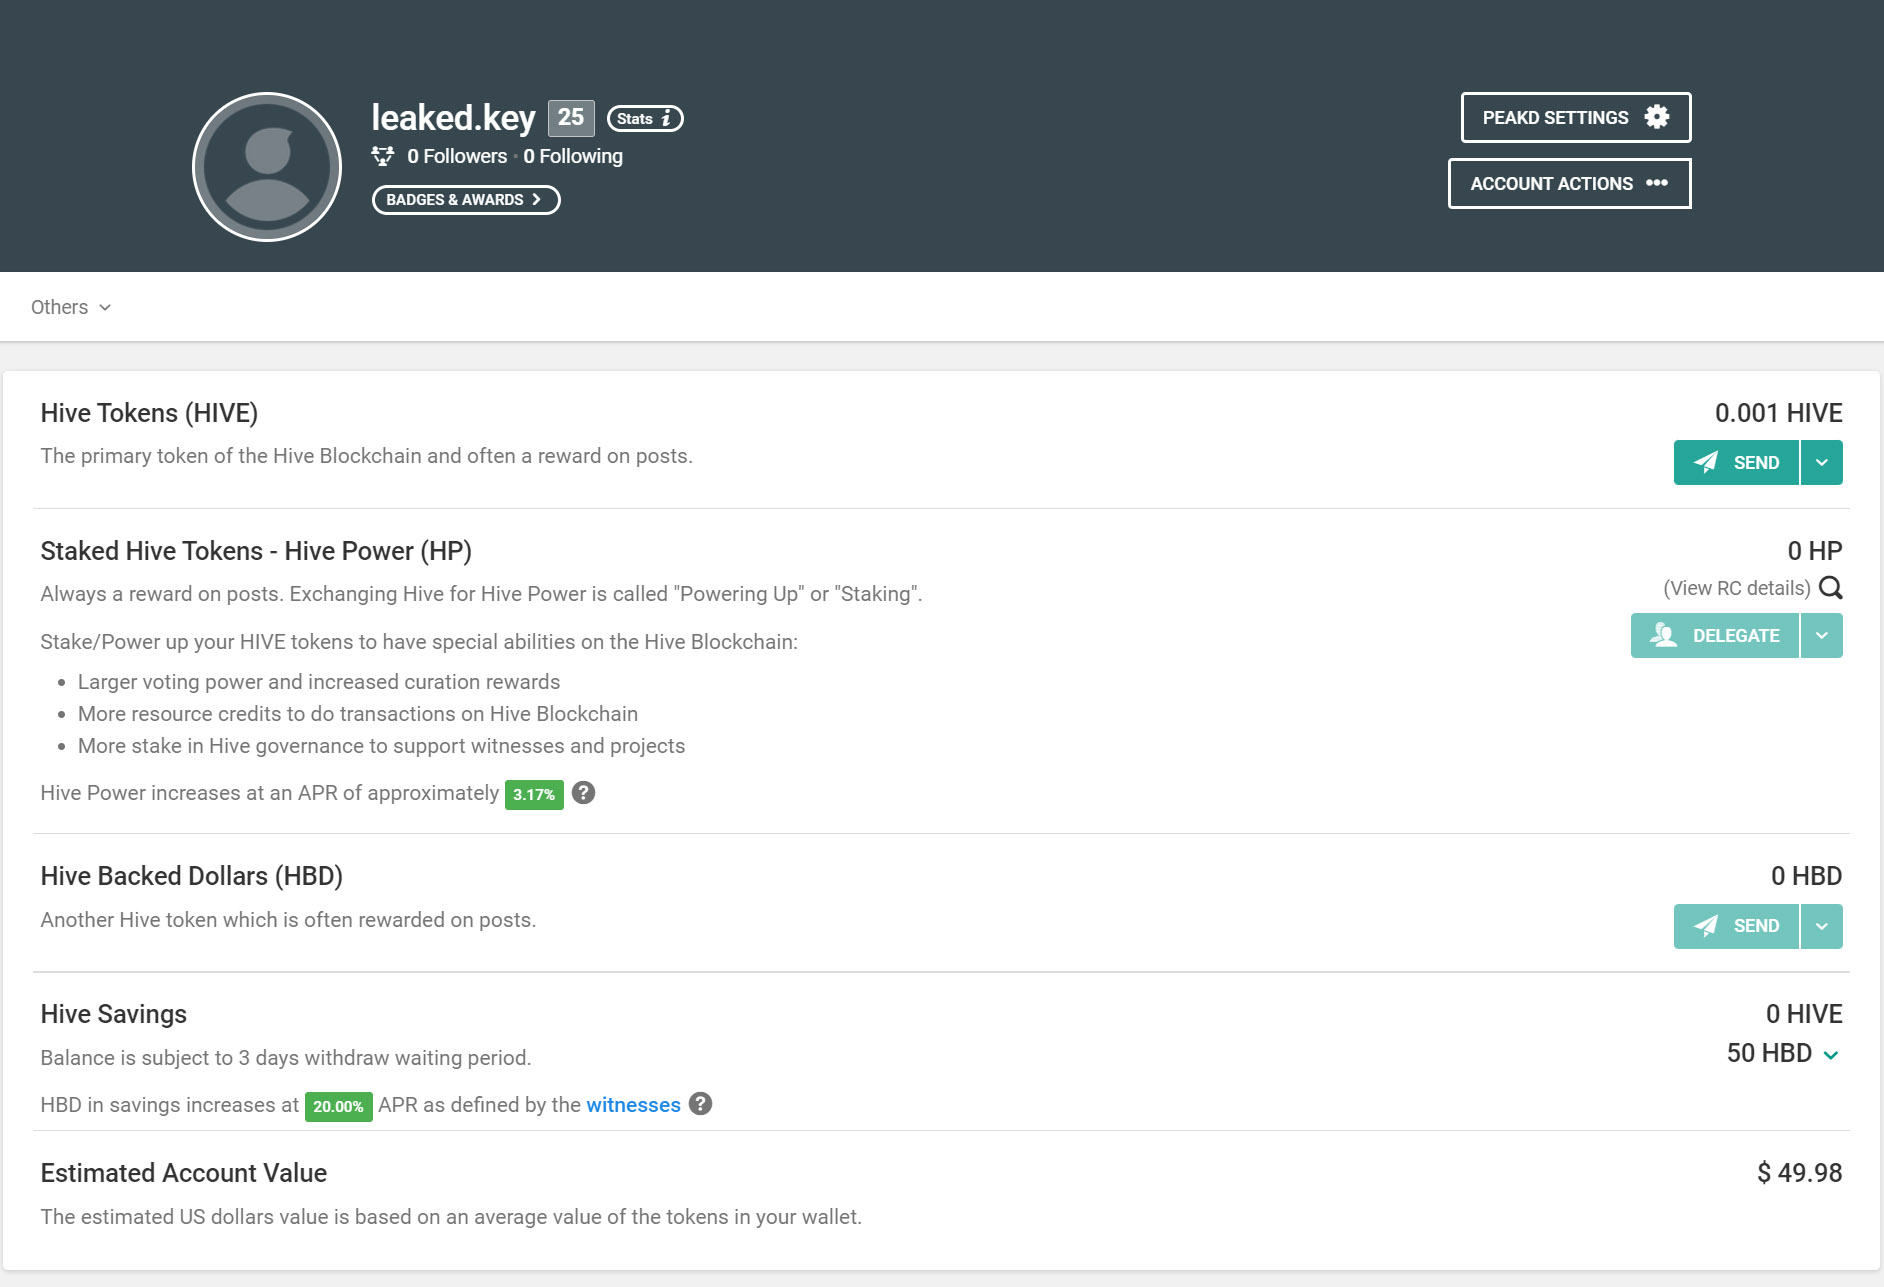
Task: Click the profile avatar picture
Action: coord(267,167)
